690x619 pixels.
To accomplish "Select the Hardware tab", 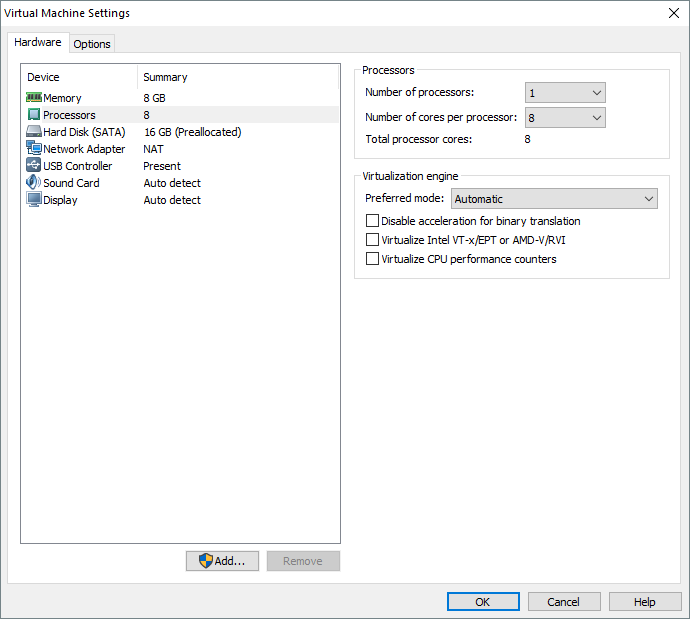I will tap(38, 43).
